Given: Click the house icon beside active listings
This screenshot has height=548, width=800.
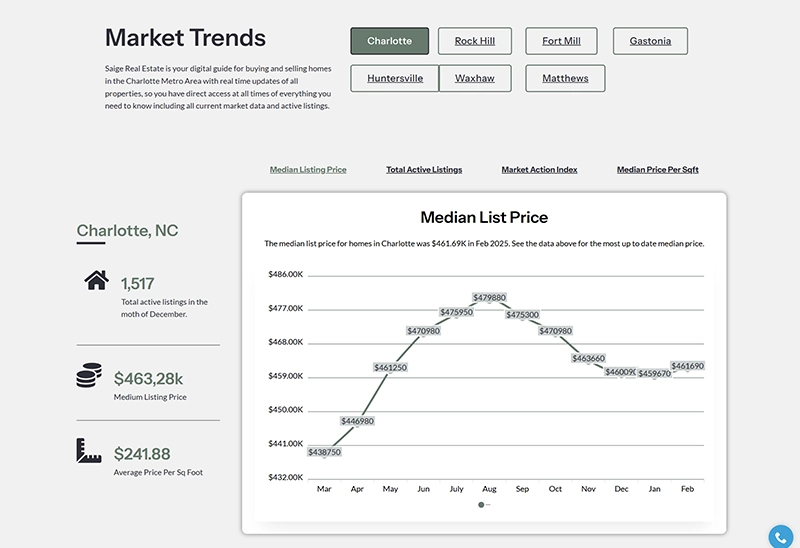Looking at the screenshot, I should click(96, 281).
